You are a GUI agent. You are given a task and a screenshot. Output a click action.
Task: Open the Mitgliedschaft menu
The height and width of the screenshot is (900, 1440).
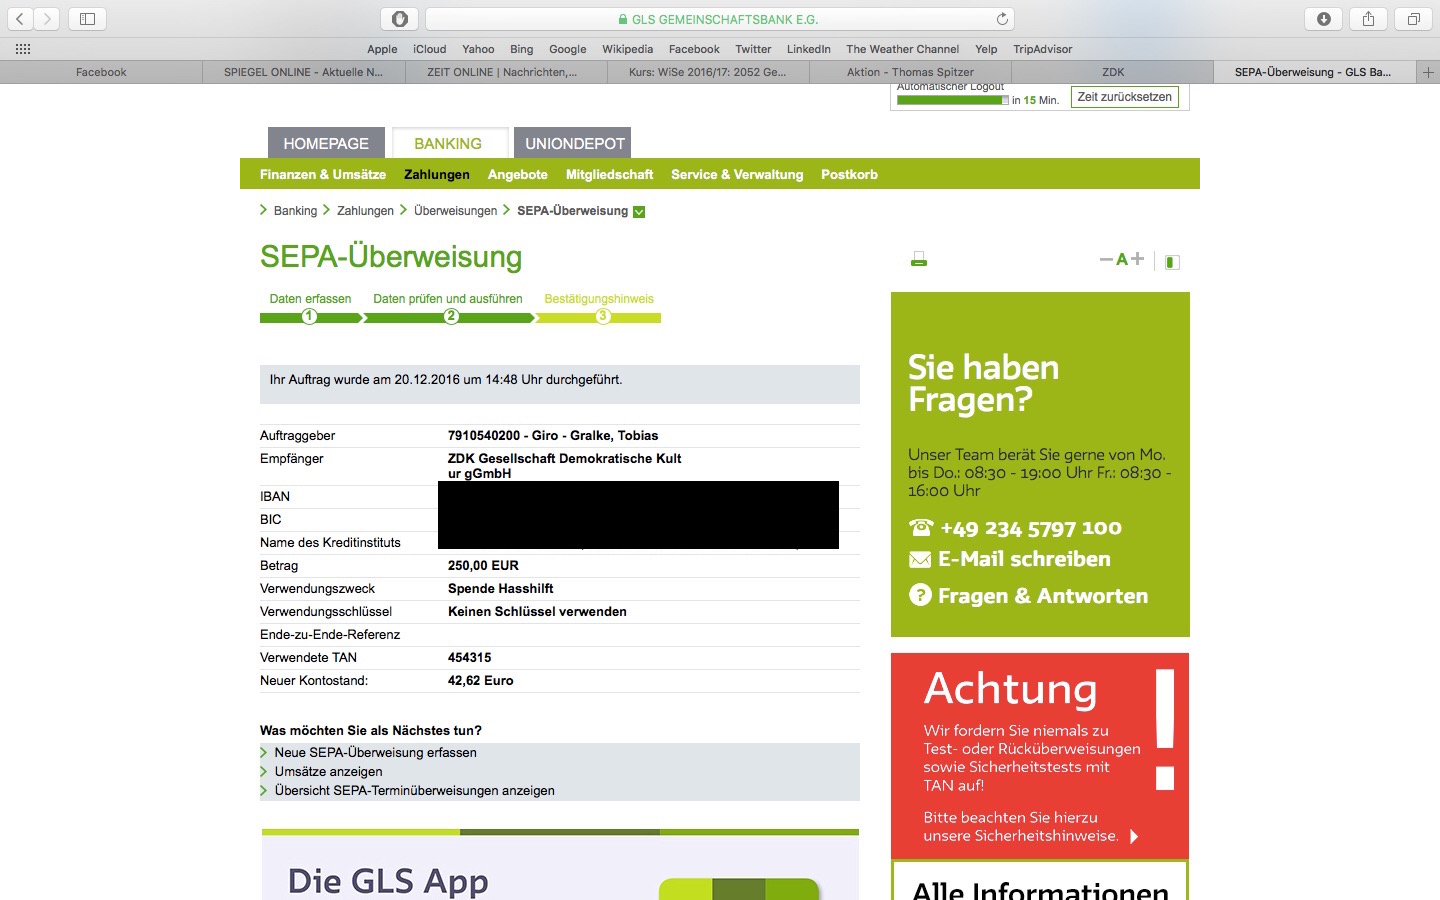click(609, 174)
